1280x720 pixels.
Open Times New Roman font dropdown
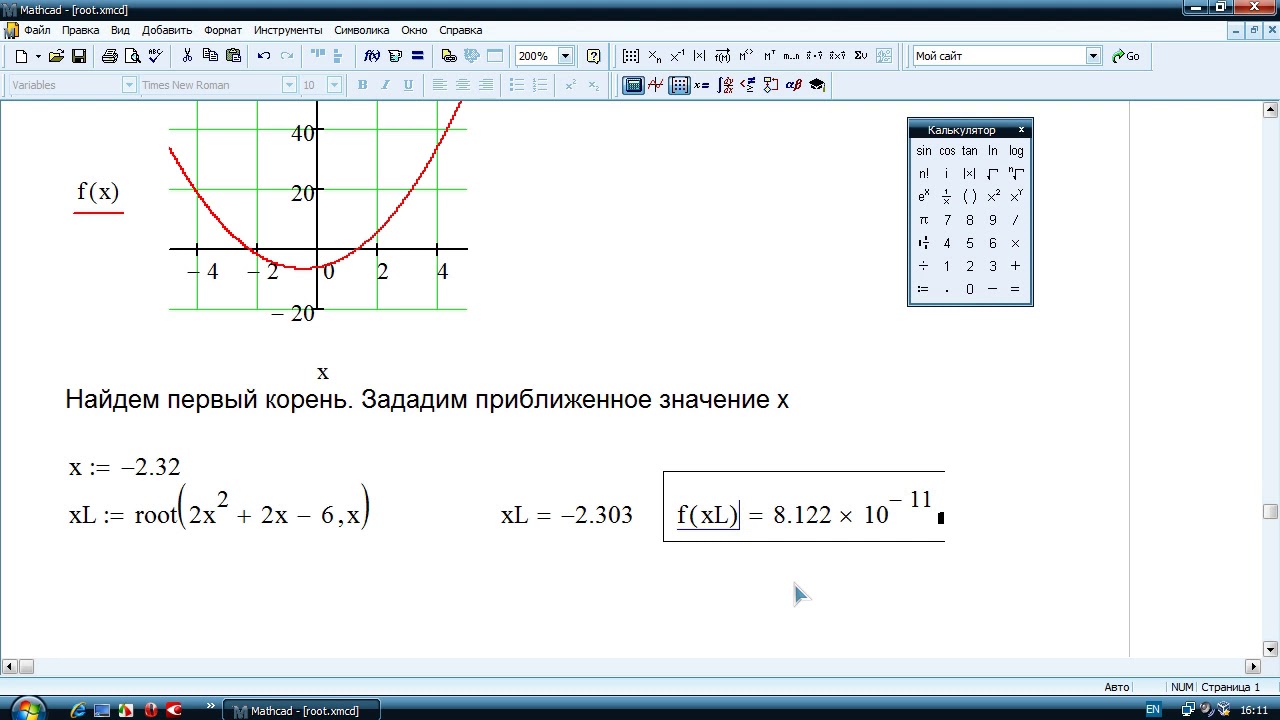point(289,85)
